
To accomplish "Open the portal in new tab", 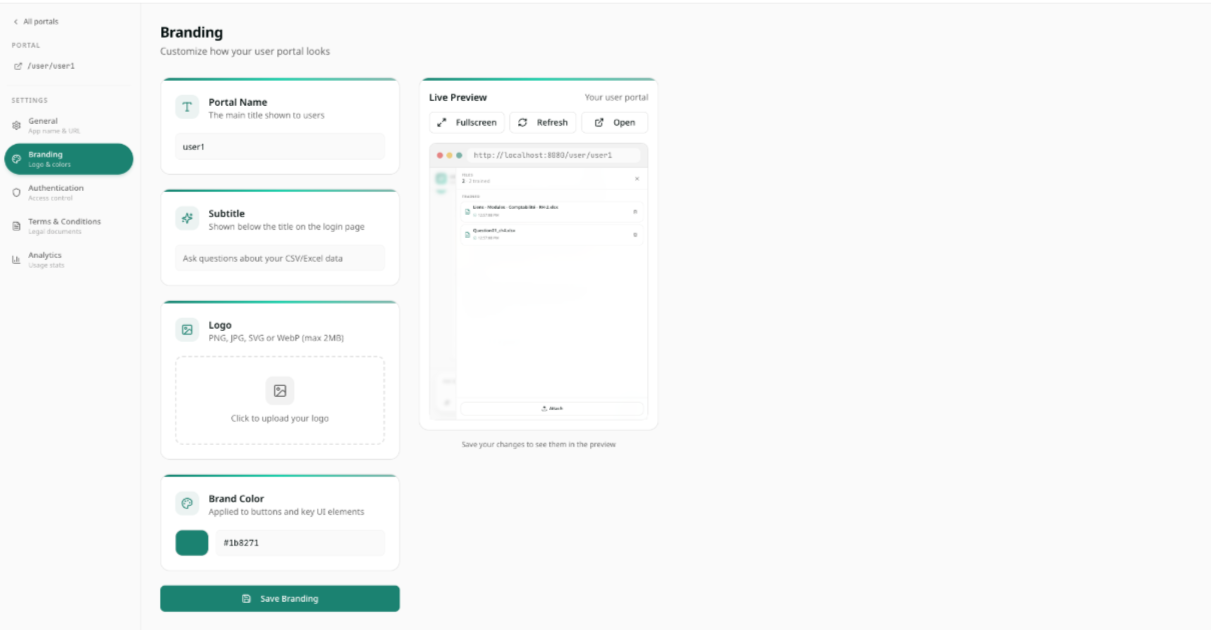I will [615, 122].
